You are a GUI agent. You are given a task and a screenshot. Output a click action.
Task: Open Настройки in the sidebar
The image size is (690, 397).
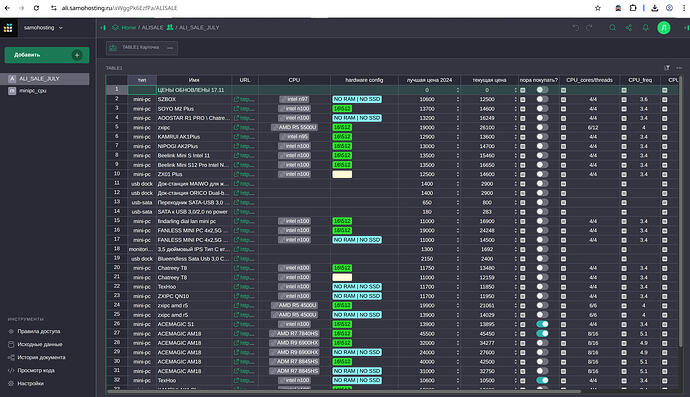[x=30, y=383]
